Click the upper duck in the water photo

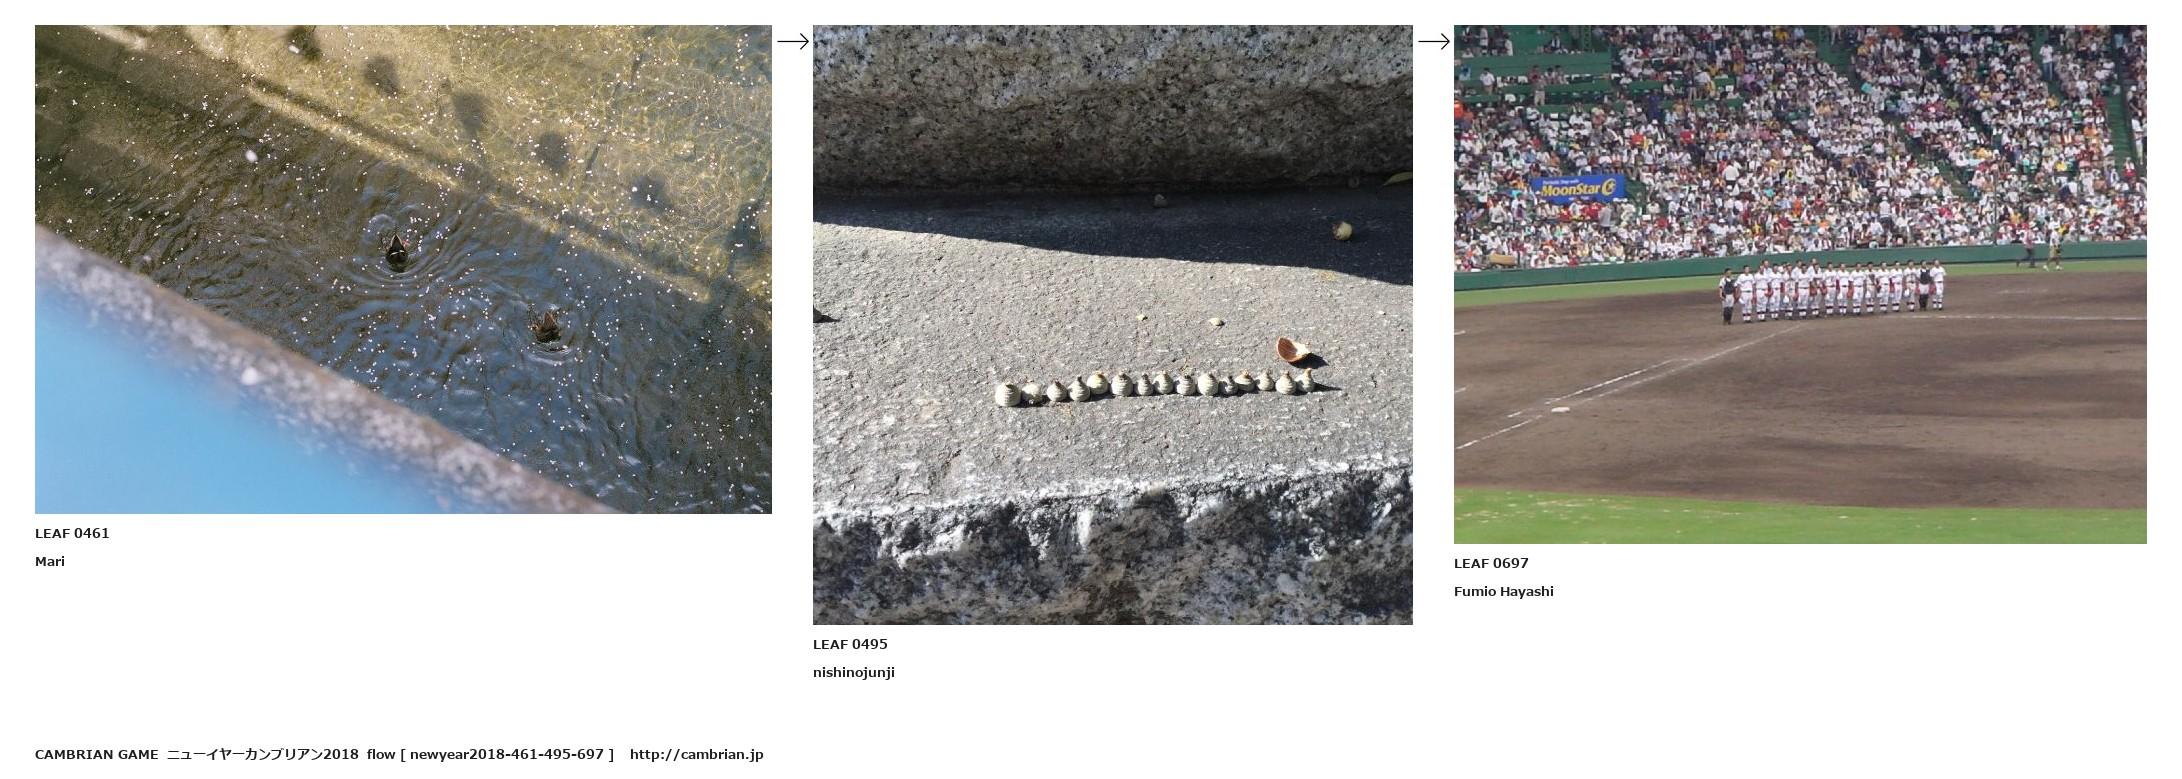[397, 250]
